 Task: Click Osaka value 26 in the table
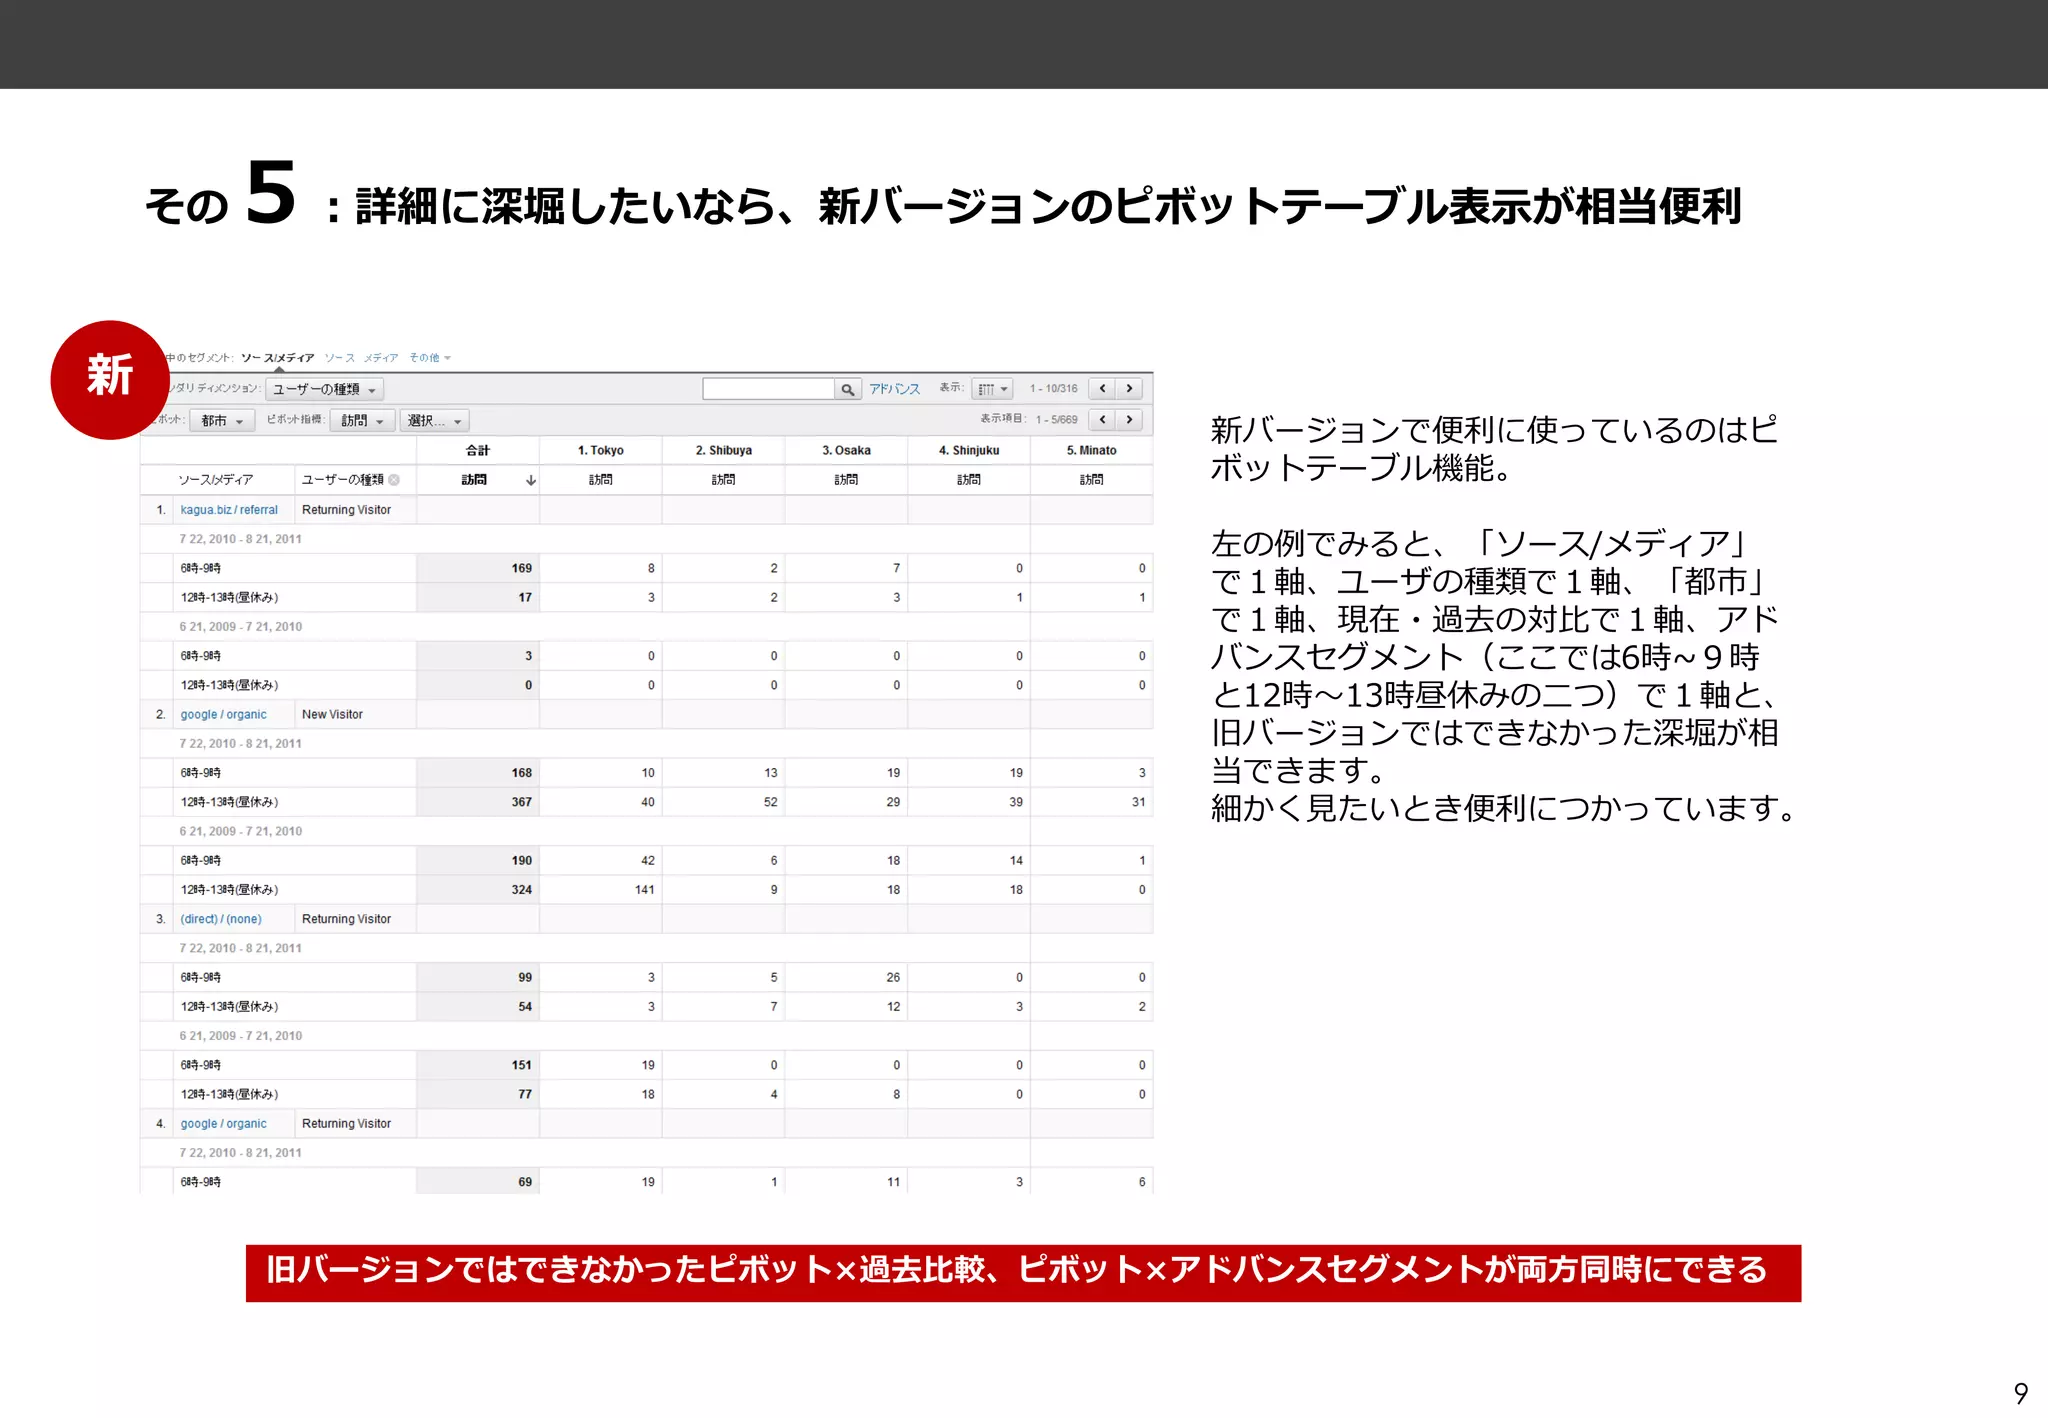[x=893, y=978]
